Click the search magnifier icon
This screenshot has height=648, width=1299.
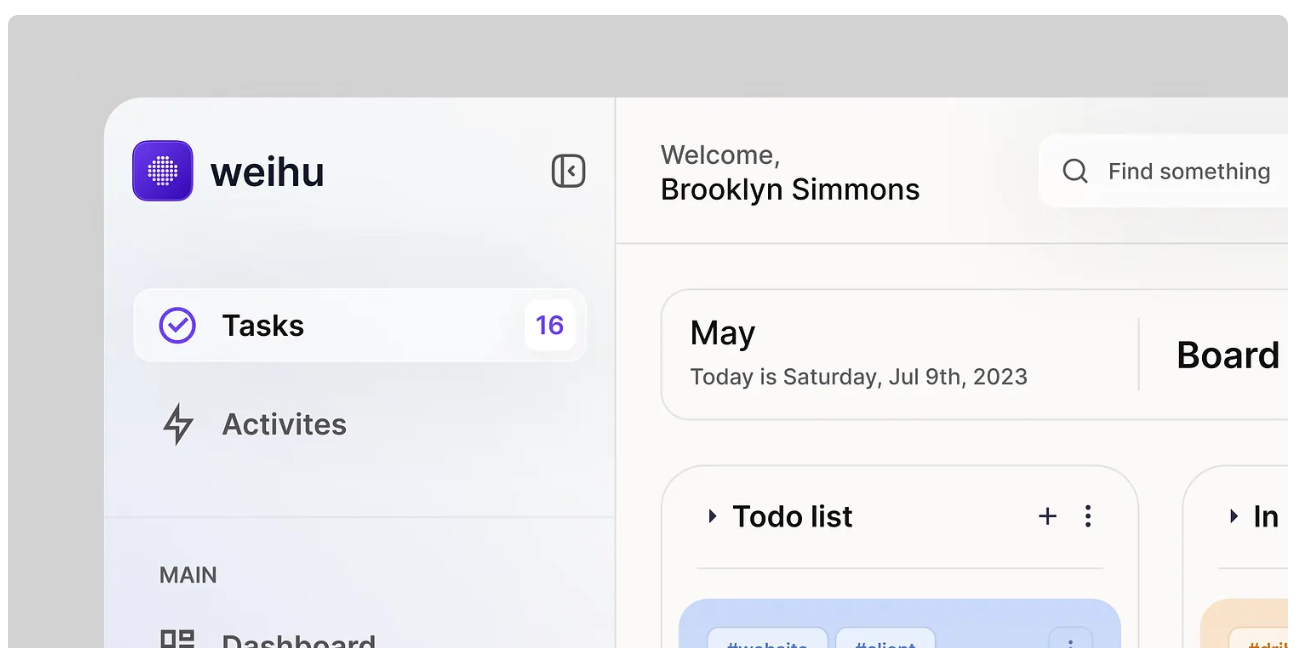coord(1075,171)
